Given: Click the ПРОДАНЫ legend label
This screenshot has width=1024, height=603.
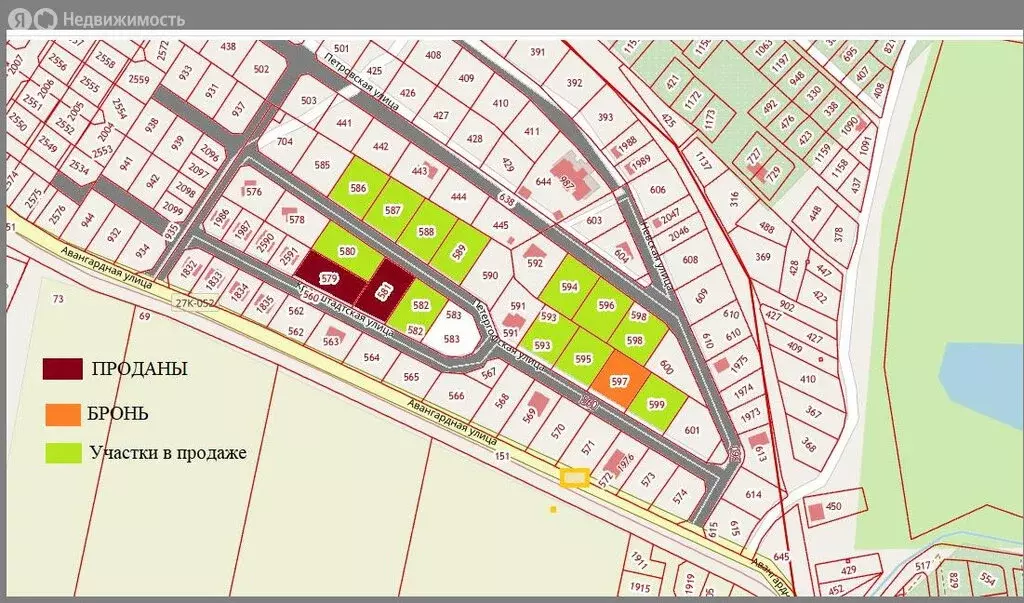Looking at the screenshot, I should (139, 369).
